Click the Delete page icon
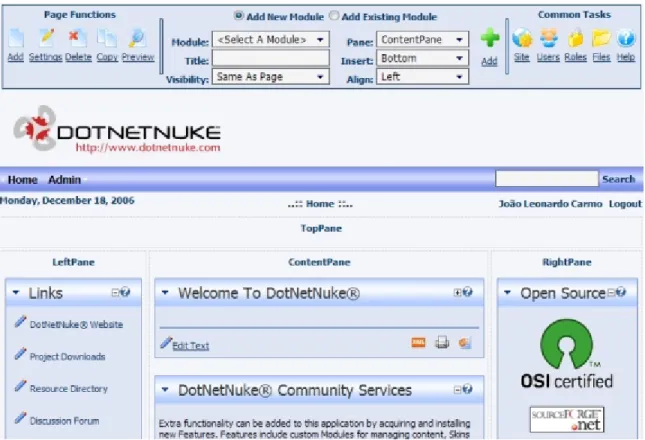 click(77, 38)
